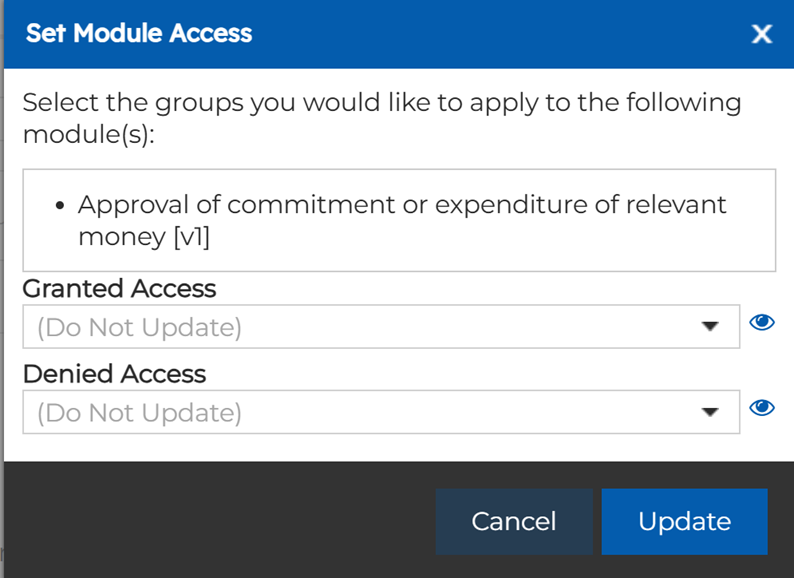Click the empty area of the blue title bar
This screenshot has height=578, width=794.
(x=500, y=34)
